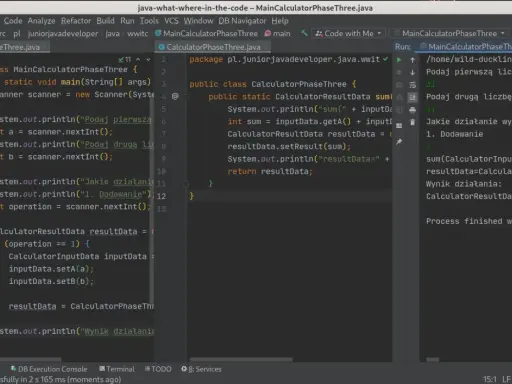Click 'resultData.setResult(sum);' code line
Screen dimensions: 512x384
click(x=289, y=146)
